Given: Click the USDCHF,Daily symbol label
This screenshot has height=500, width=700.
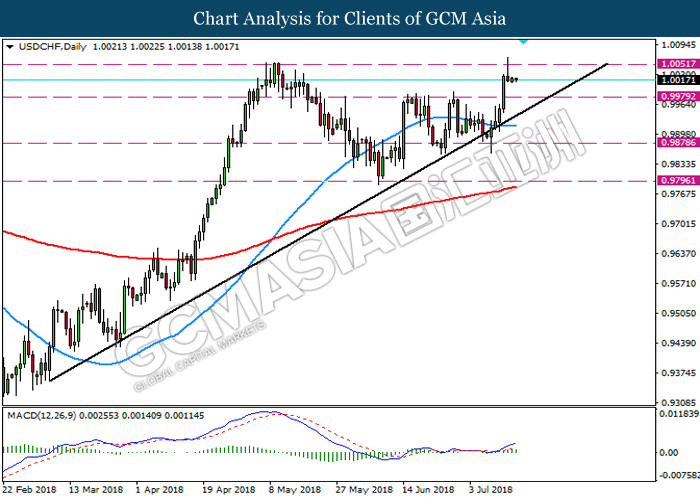Looking at the screenshot, I should click(x=53, y=46).
